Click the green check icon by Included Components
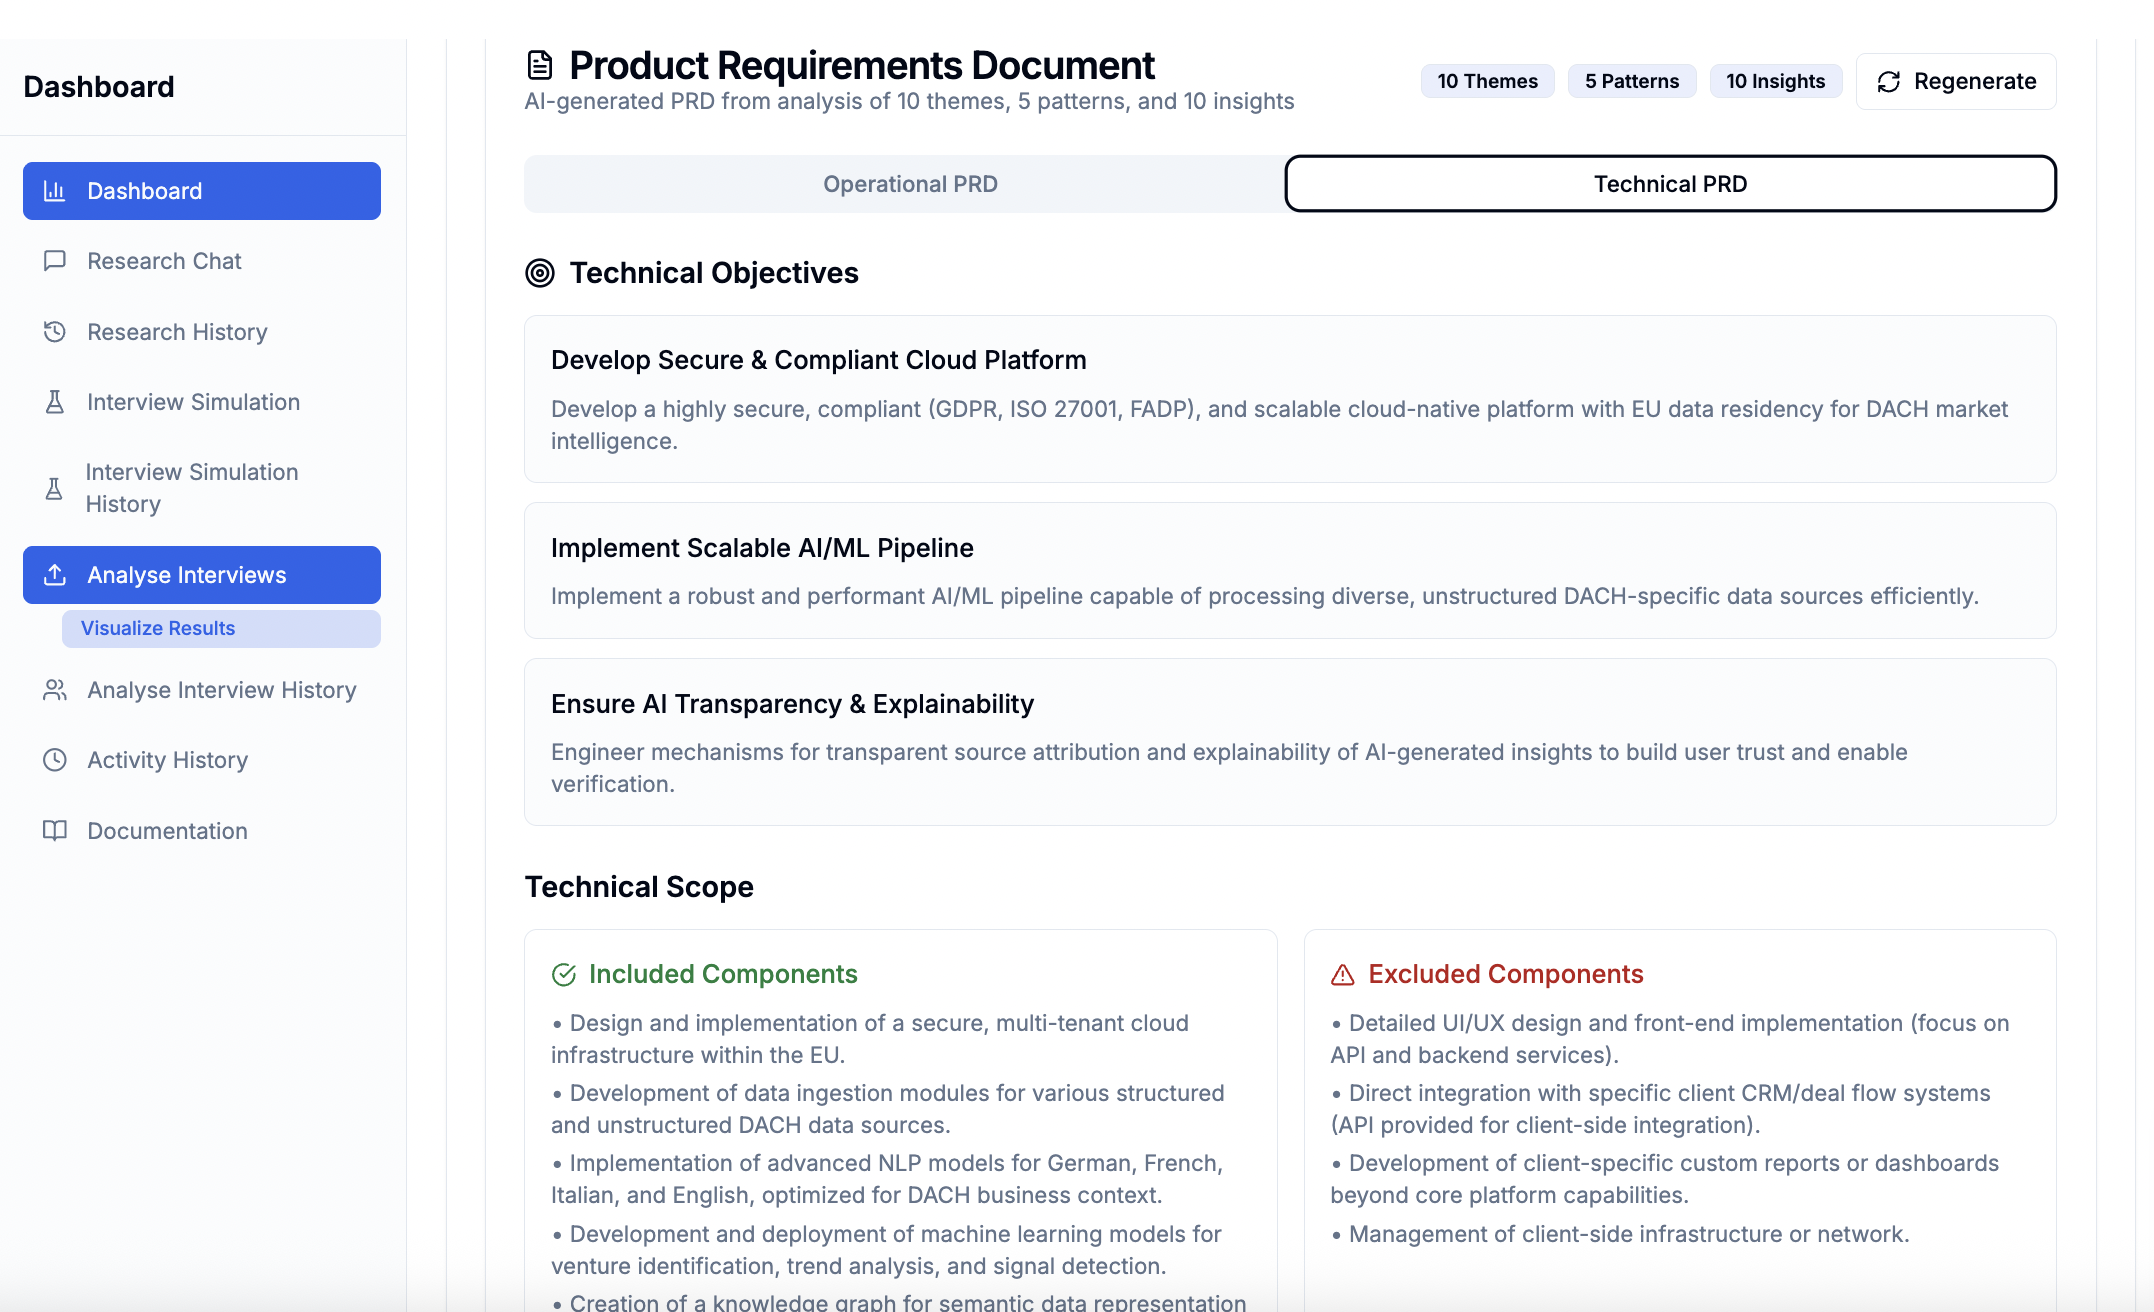Viewport: 2154px width, 1312px height. (x=565, y=973)
